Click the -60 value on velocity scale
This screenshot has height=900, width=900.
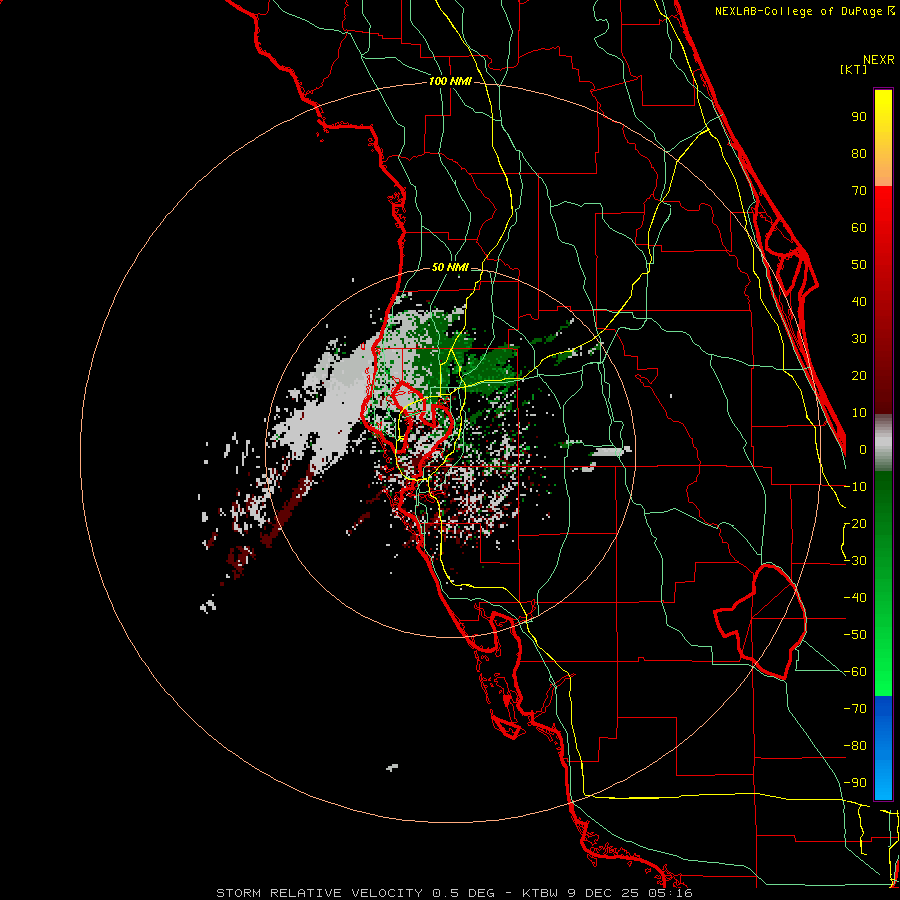[x=855, y=672]
